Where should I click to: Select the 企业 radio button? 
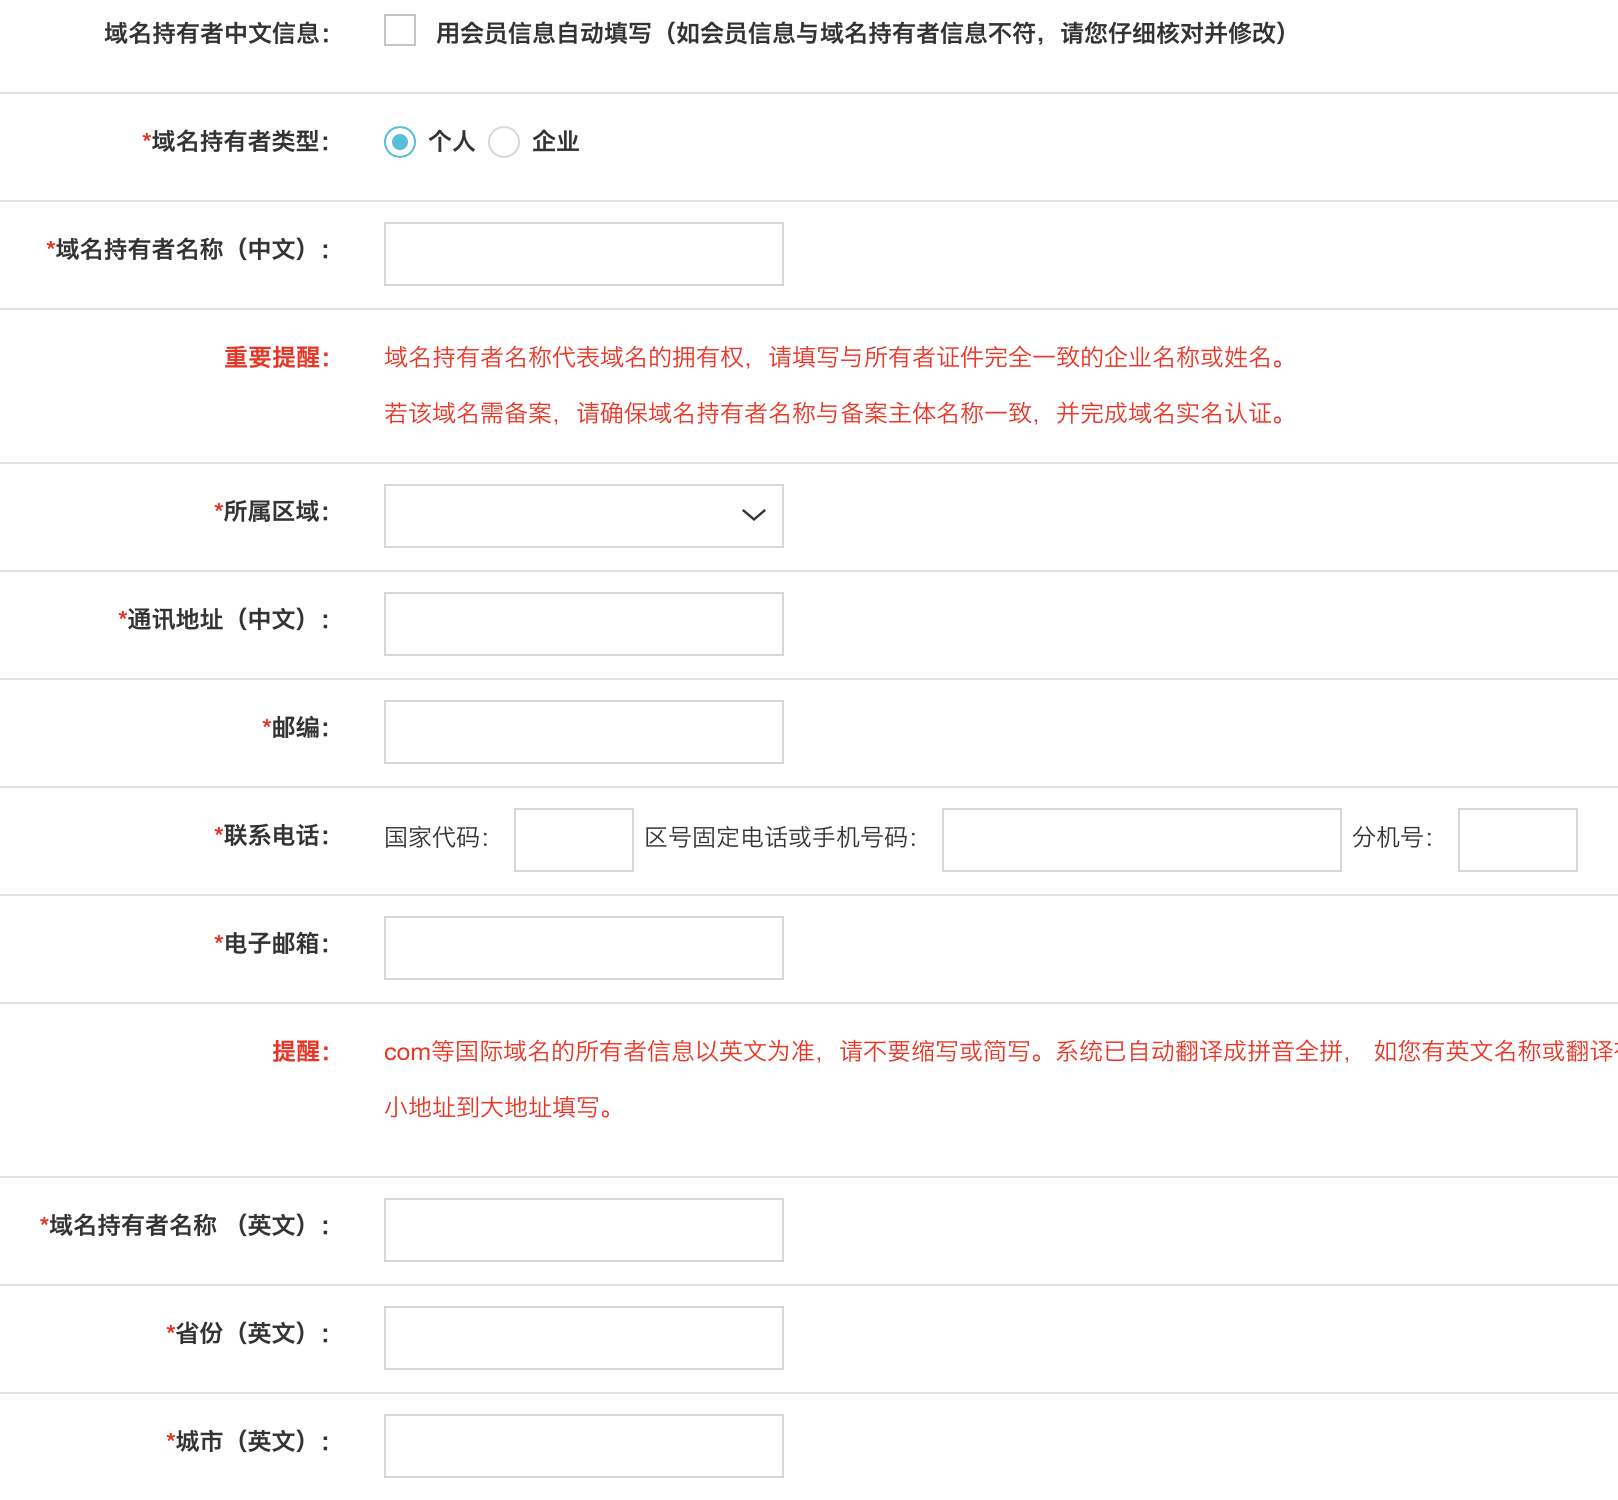(505, 143)
